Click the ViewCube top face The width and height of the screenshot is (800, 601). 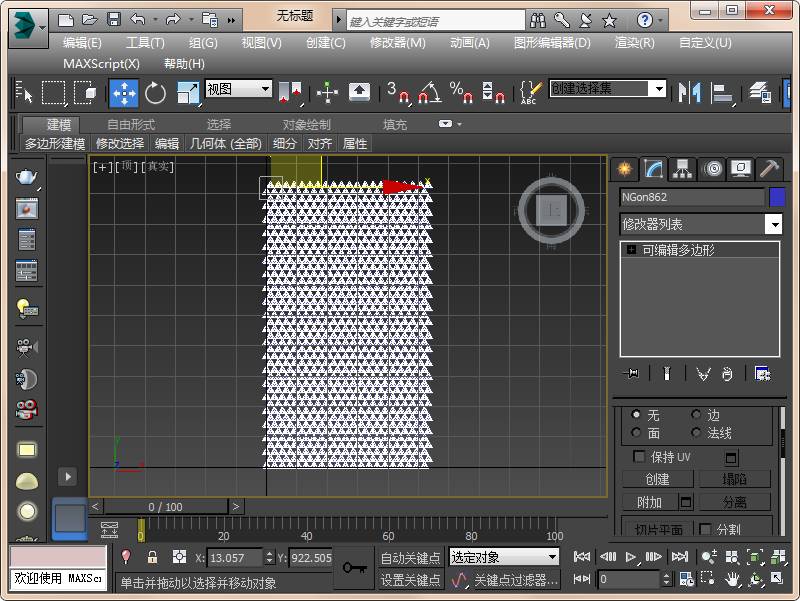pyautogui.click(x=552, y=210)
